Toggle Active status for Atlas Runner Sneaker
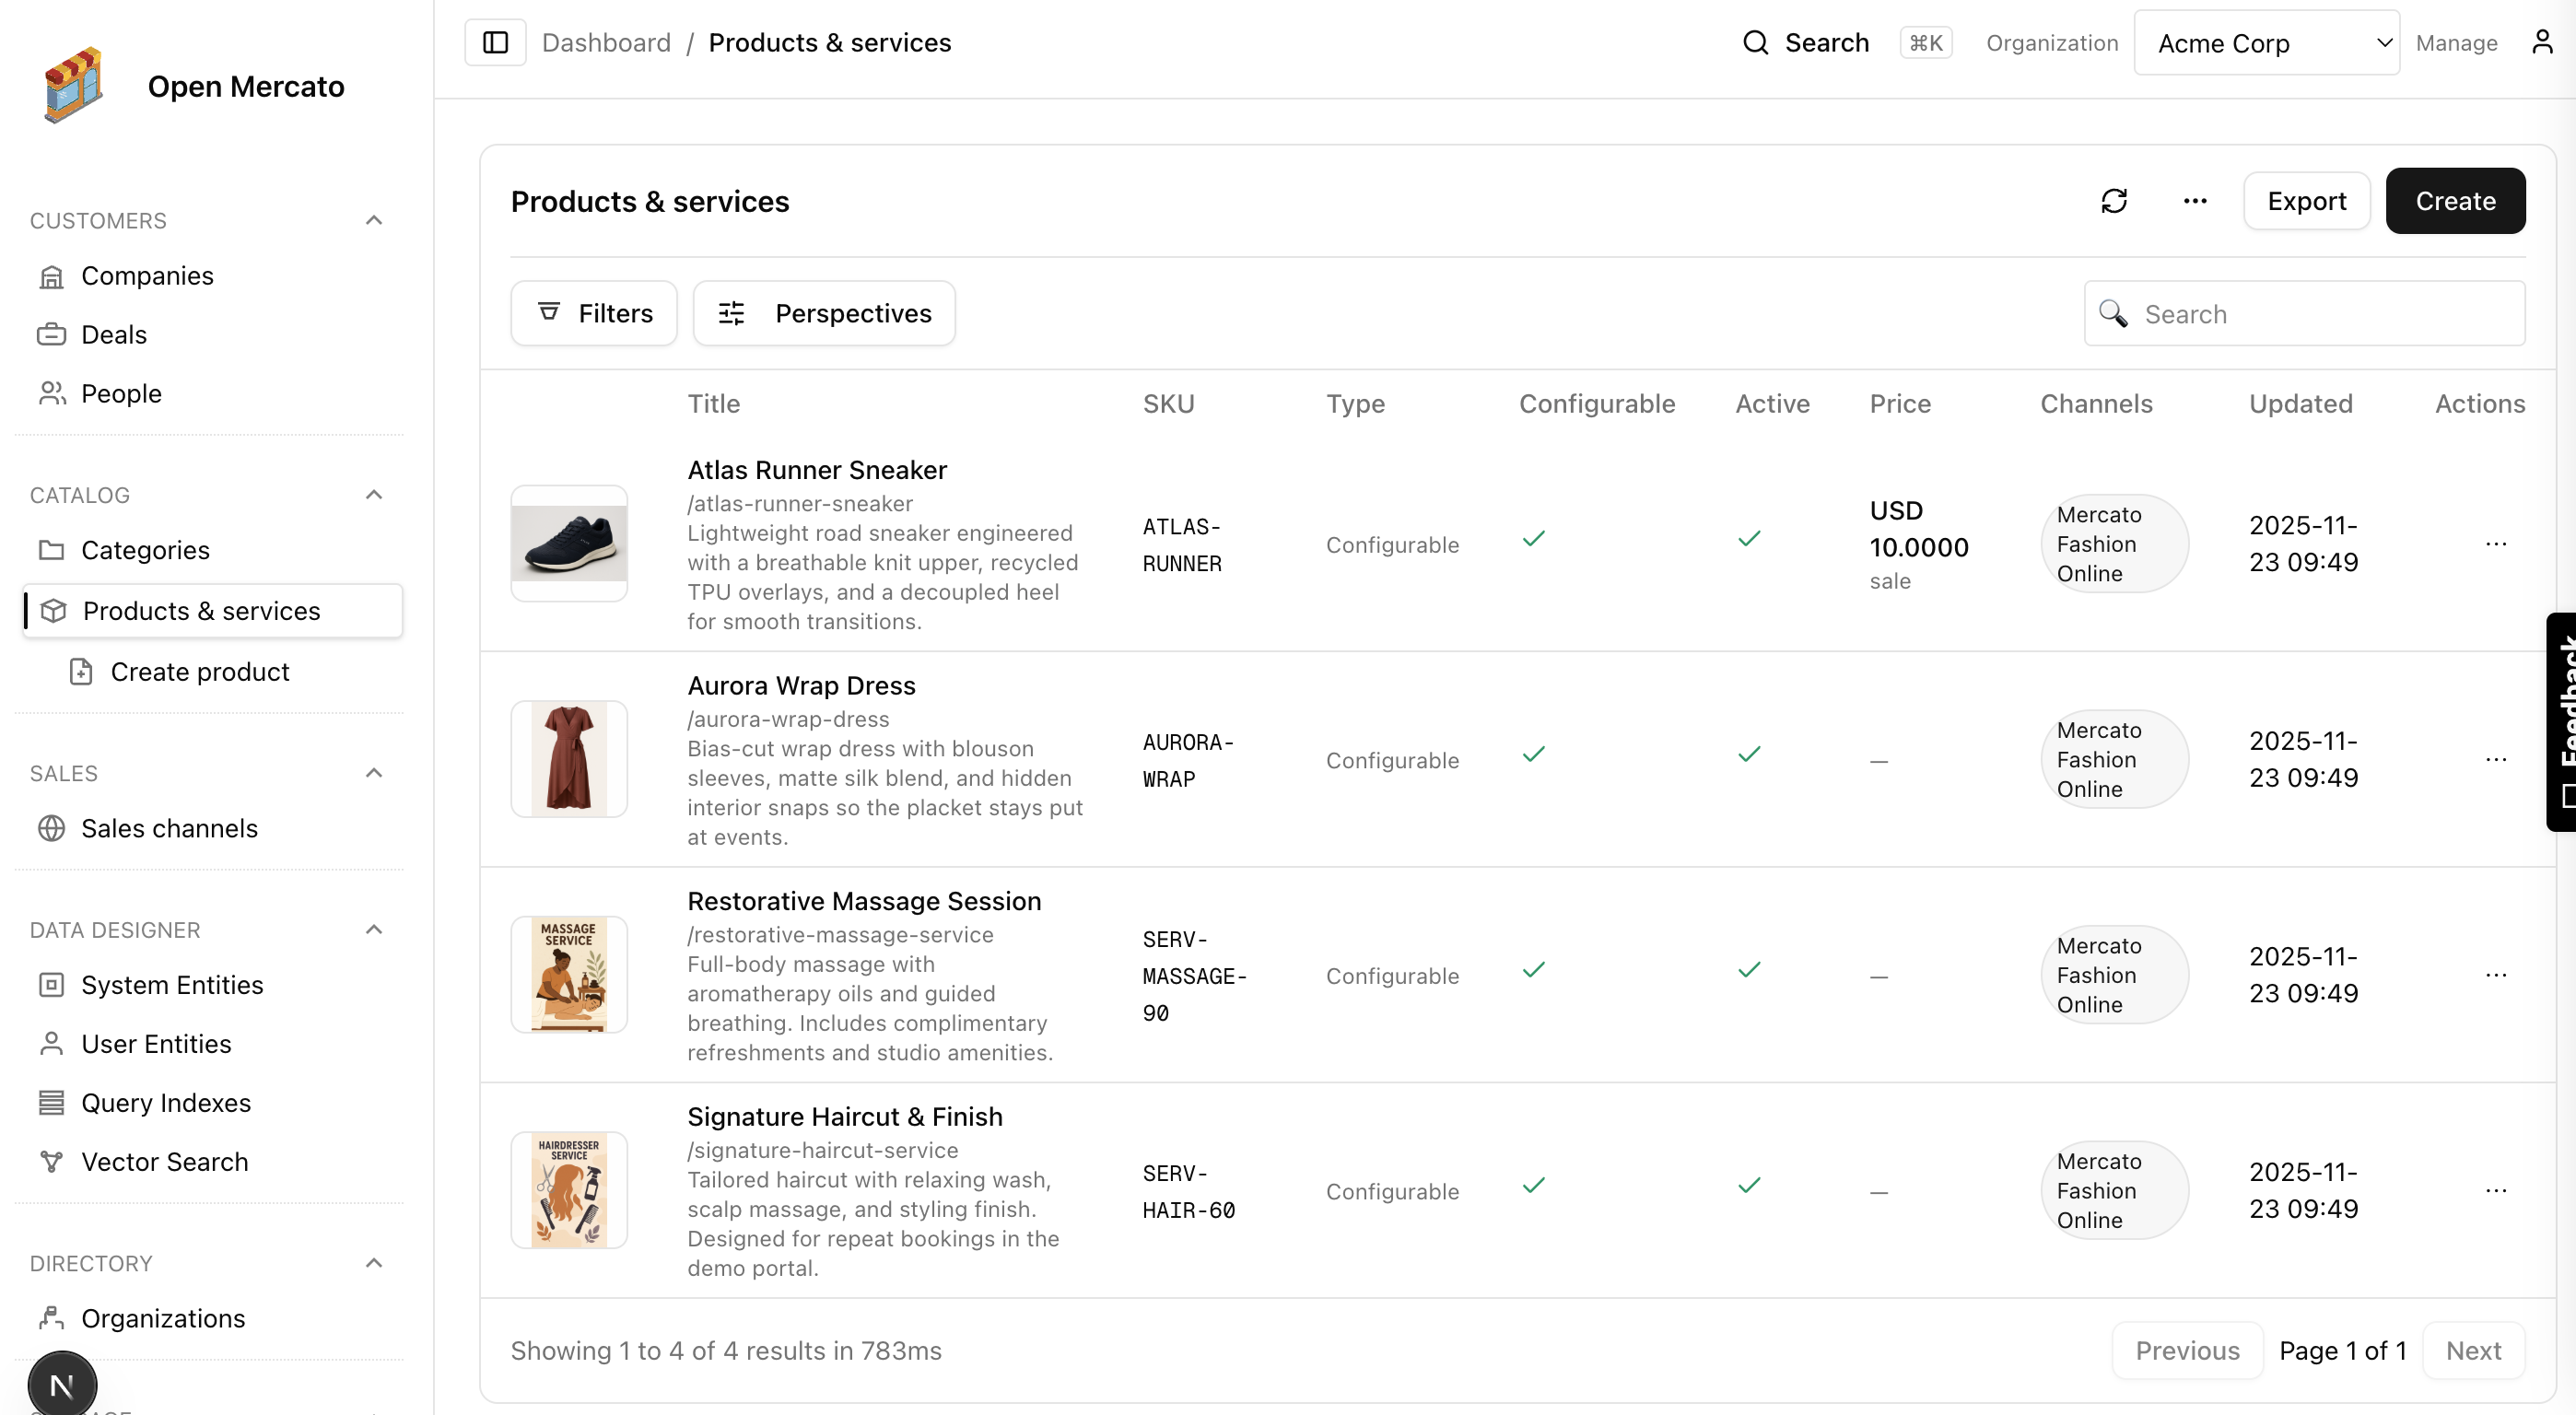 coord(1748,538)
